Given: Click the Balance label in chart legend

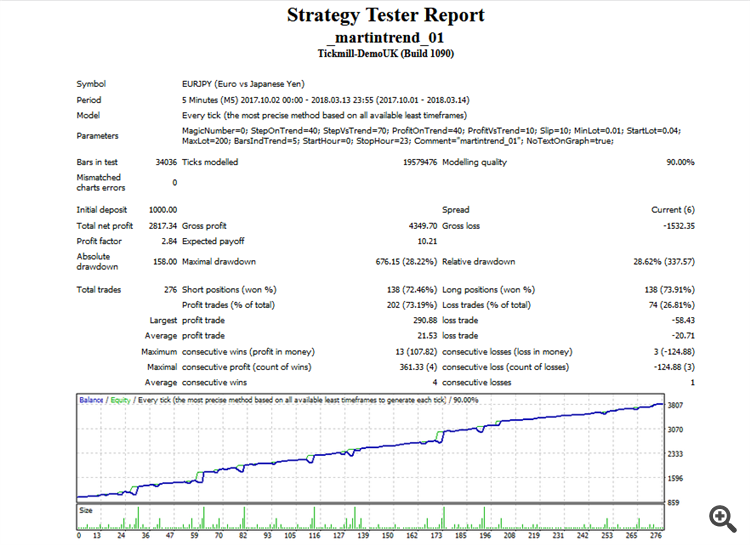Looking at the screenshot, I should tap(91, 400).
